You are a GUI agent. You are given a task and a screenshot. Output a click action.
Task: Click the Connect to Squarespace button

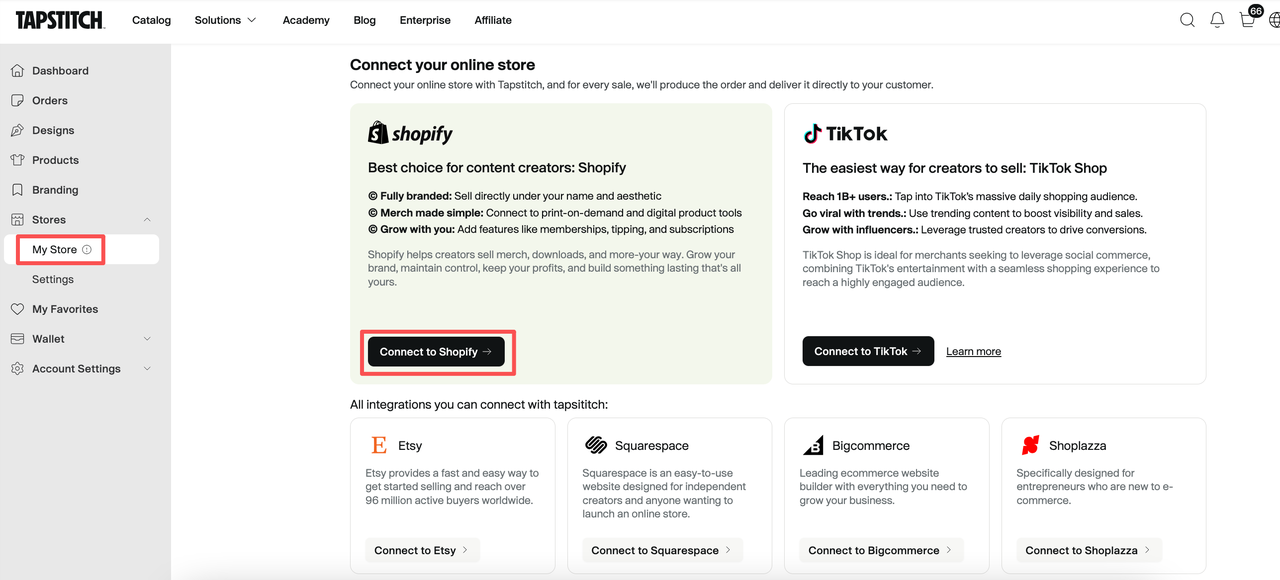pyautogui.click(x=662, y=550)
